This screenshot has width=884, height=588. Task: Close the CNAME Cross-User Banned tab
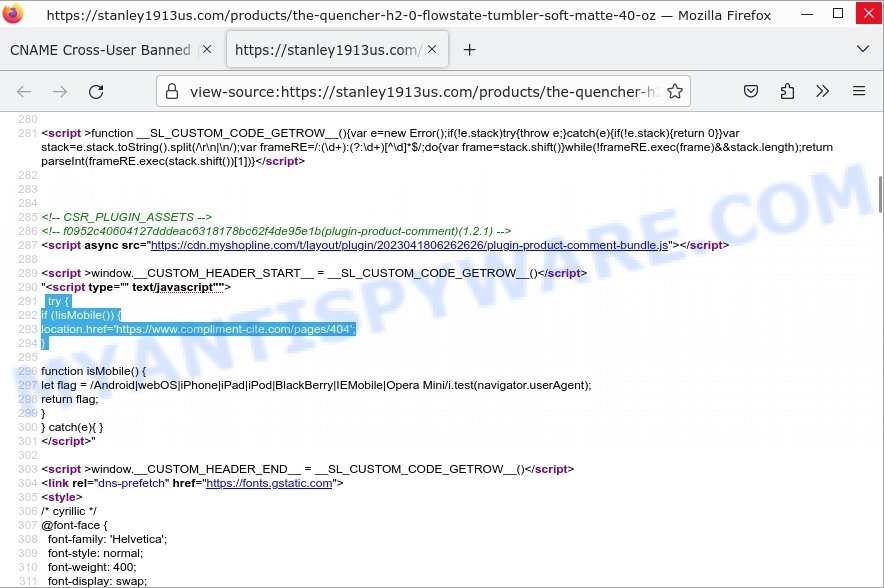(207, 50)
